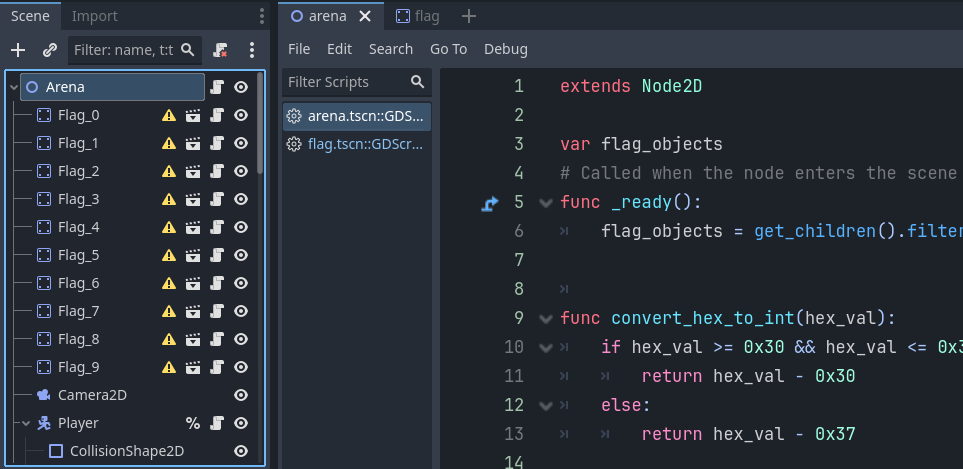The image size is (963, 469).
Task: Hide the Flag_2 node
Action: coord(241,171)
